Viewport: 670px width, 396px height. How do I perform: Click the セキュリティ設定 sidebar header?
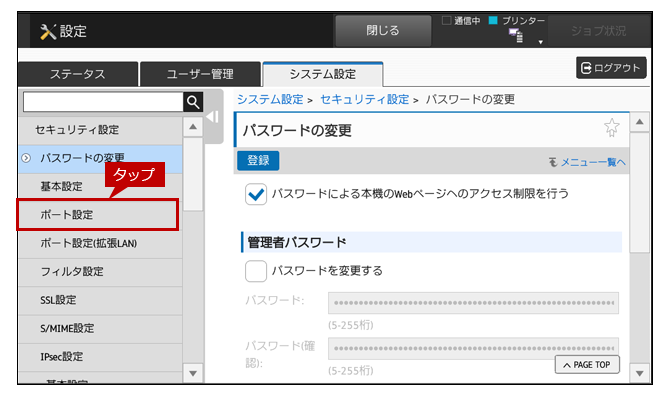click(x=100, y=130)
